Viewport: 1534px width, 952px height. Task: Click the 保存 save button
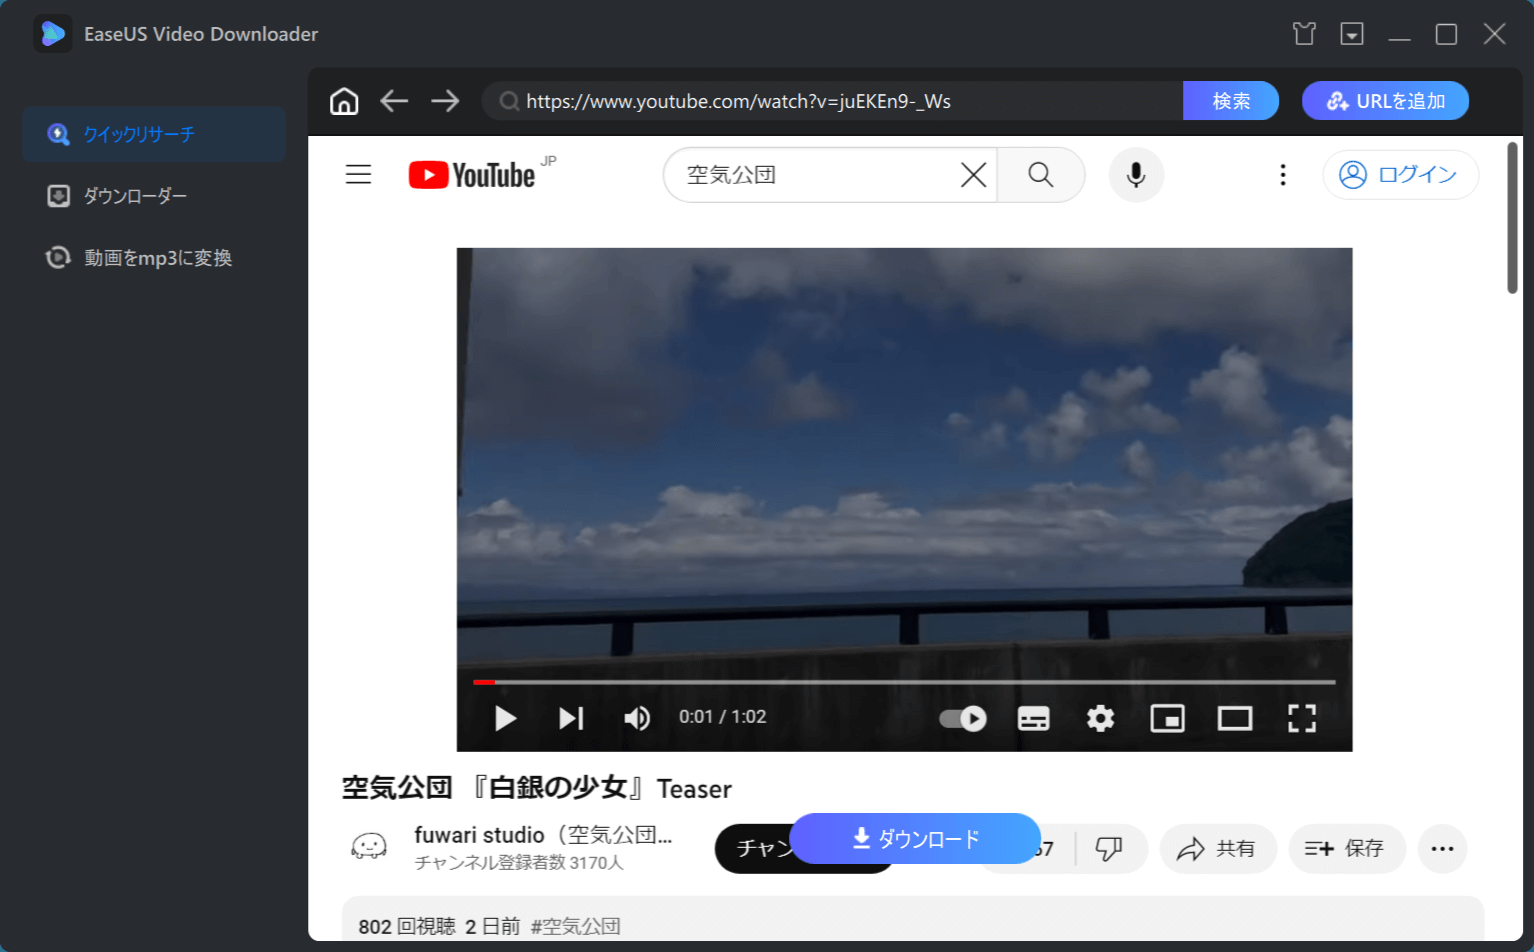pos(1346,849)
